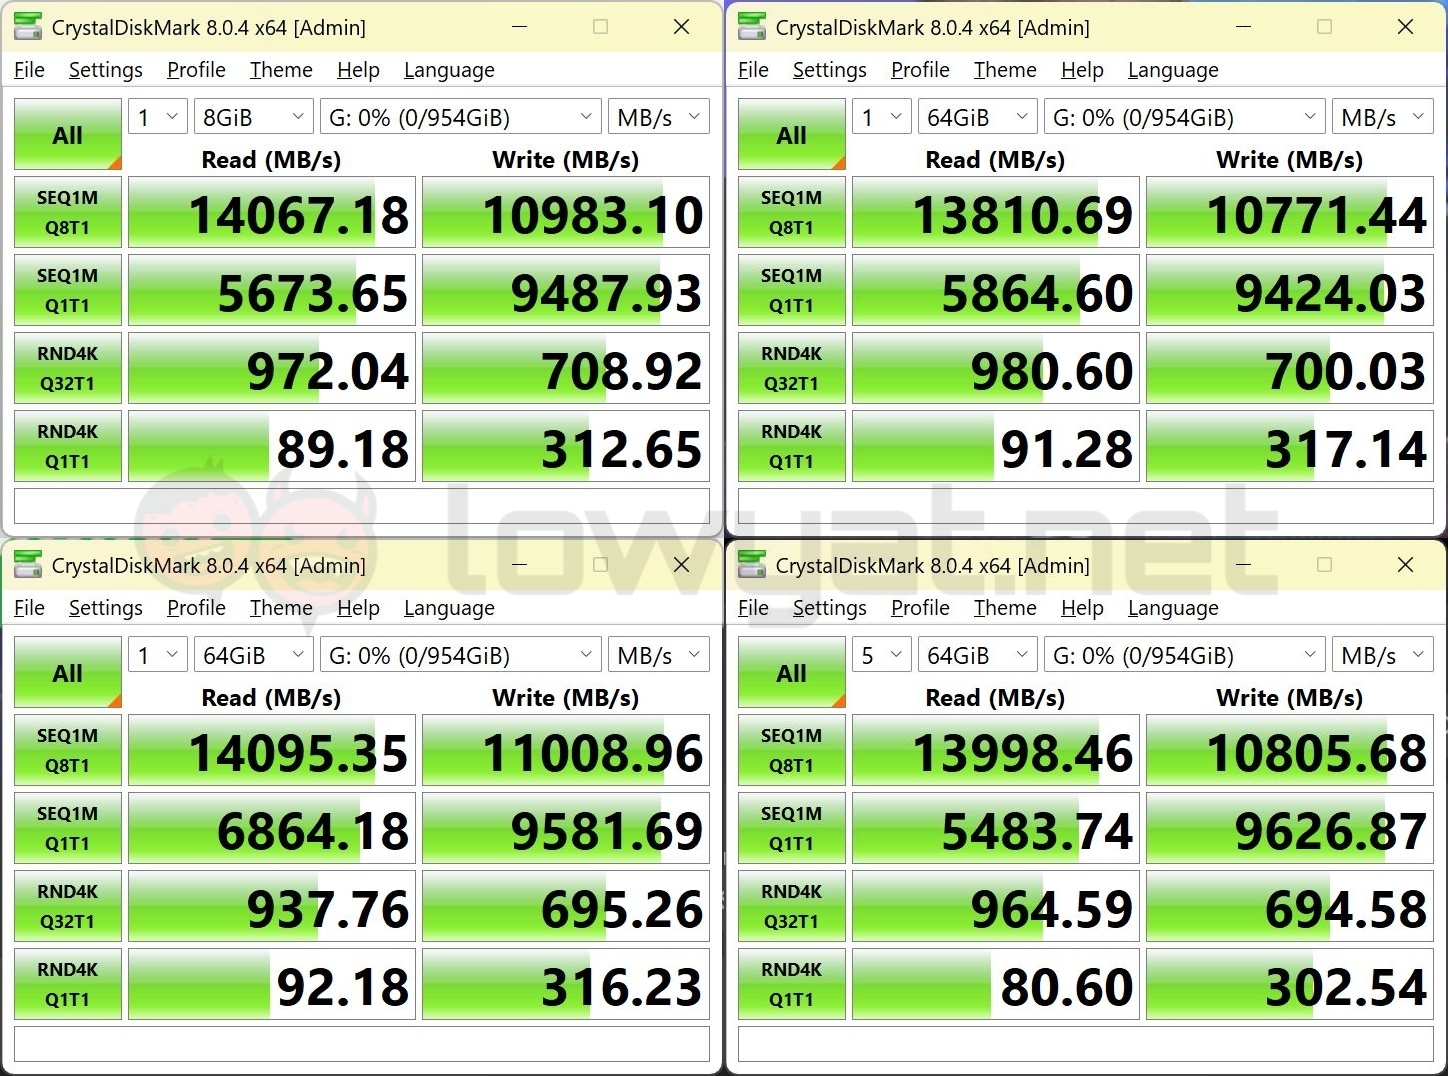The height and width of the screenshot is (1076, 1448).
Task: Run the RND4K Q32T1 test next to 972.04
Action: pyautogui.click(x=67, y=368)
